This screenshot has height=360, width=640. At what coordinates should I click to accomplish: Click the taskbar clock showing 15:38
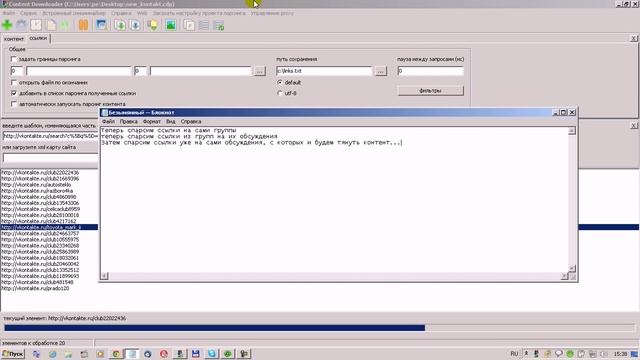click(620, 354)
